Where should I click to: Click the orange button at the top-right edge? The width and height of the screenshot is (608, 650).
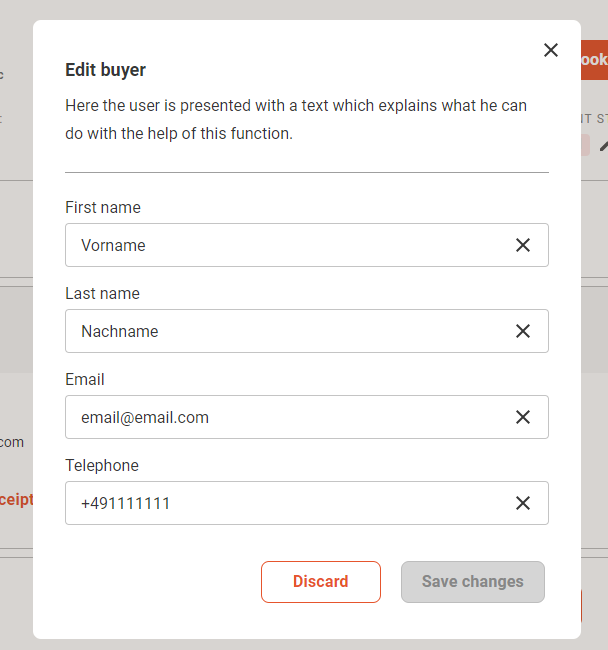tap(594, 60)
